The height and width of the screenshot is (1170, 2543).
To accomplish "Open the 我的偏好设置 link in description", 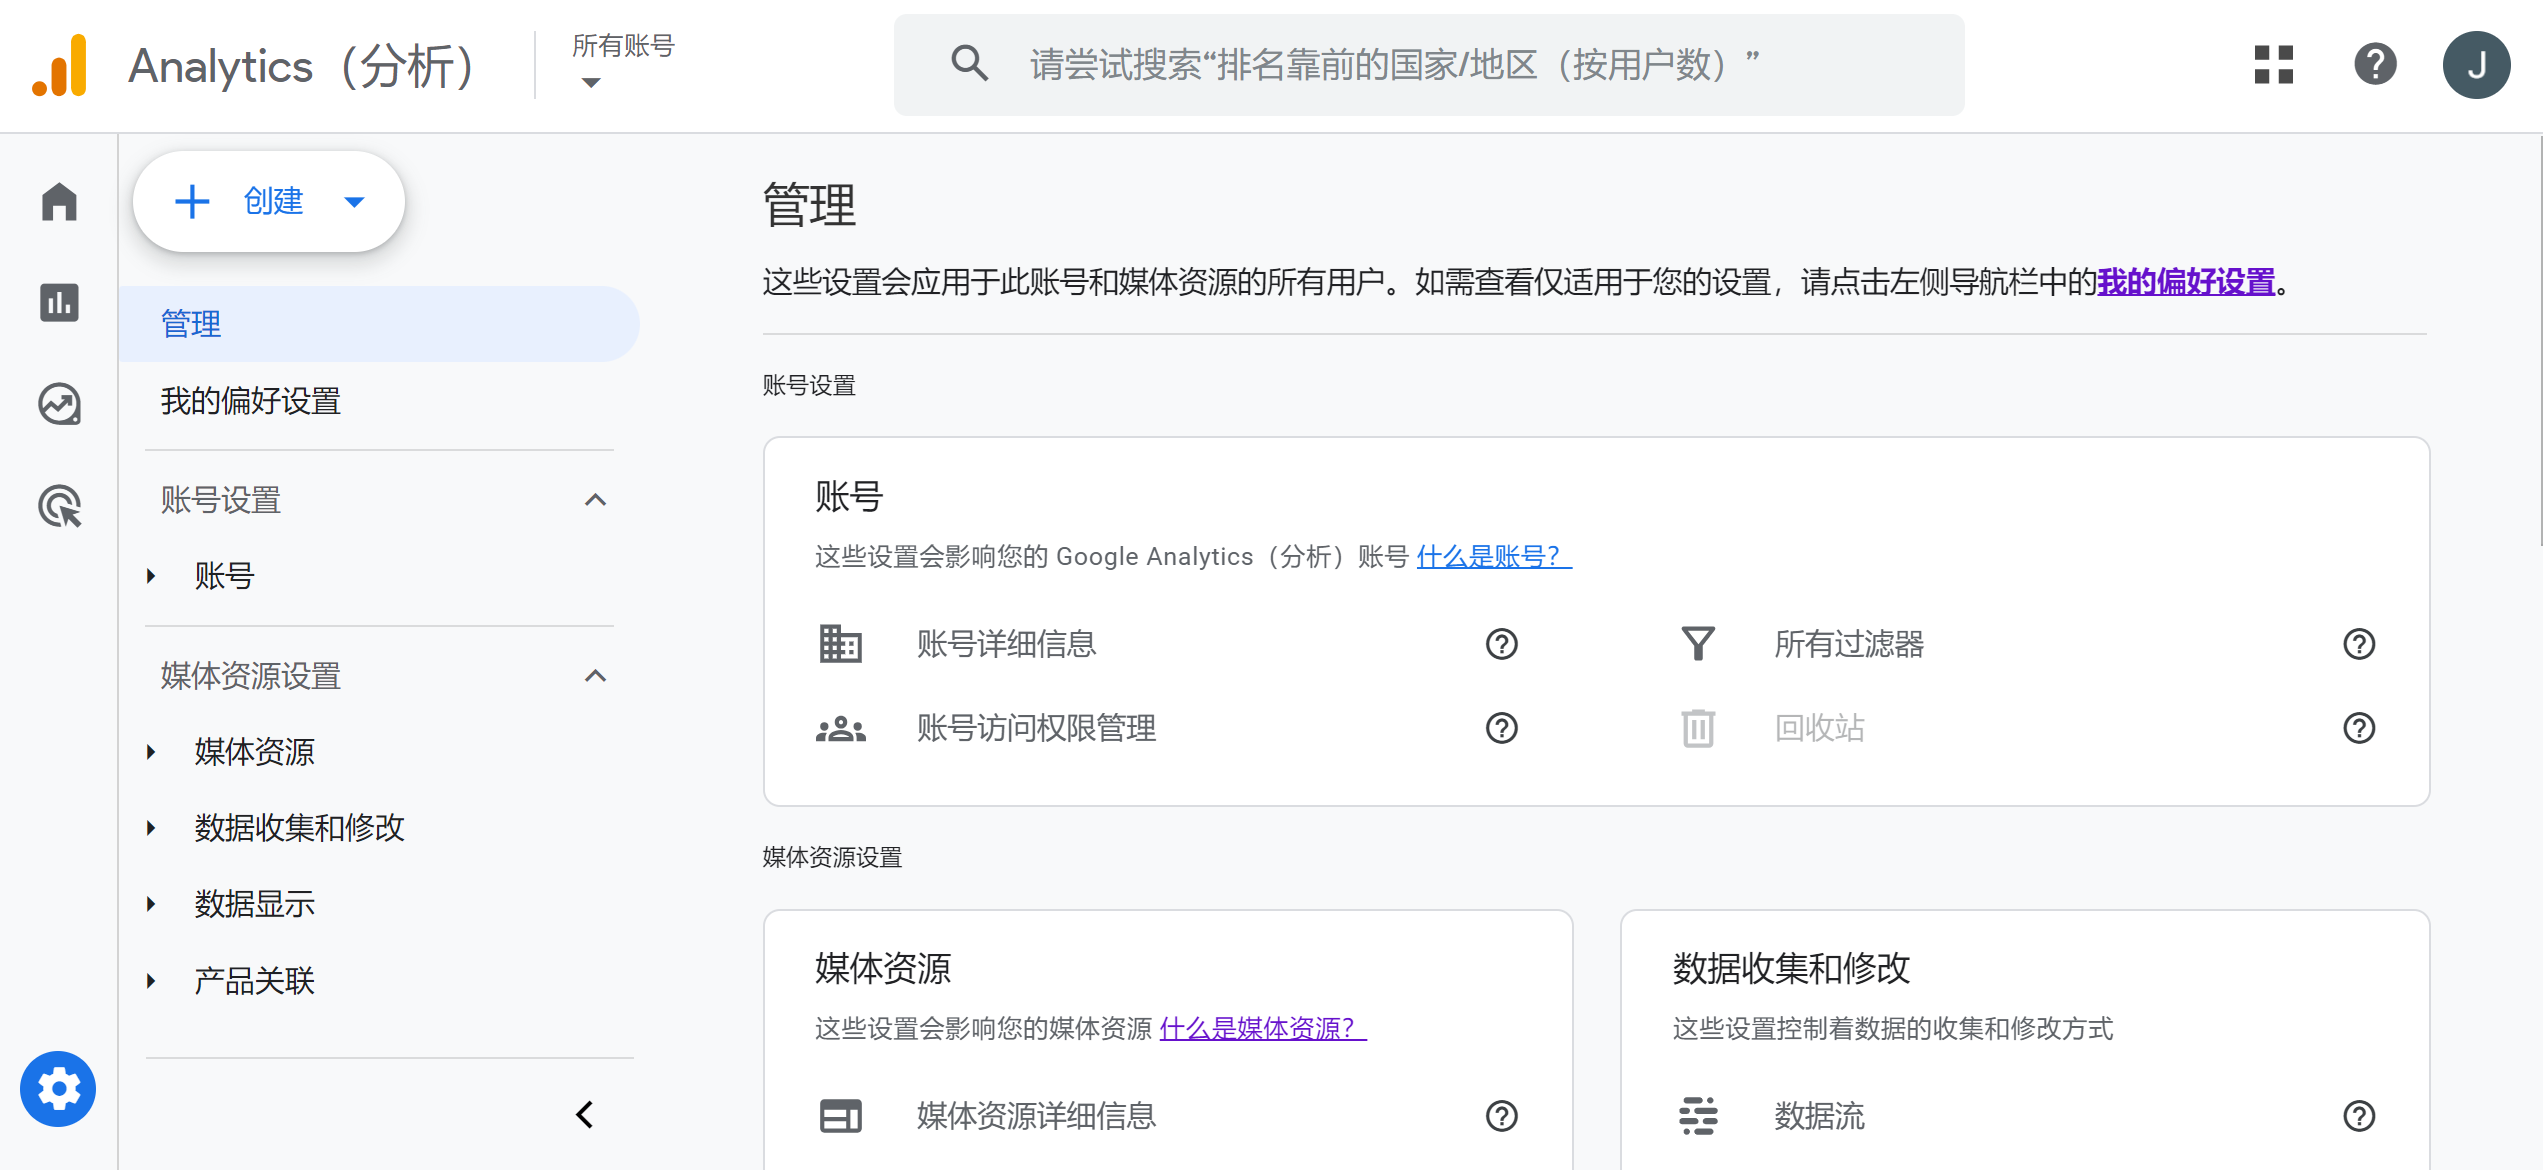I will coord(2186,282).
